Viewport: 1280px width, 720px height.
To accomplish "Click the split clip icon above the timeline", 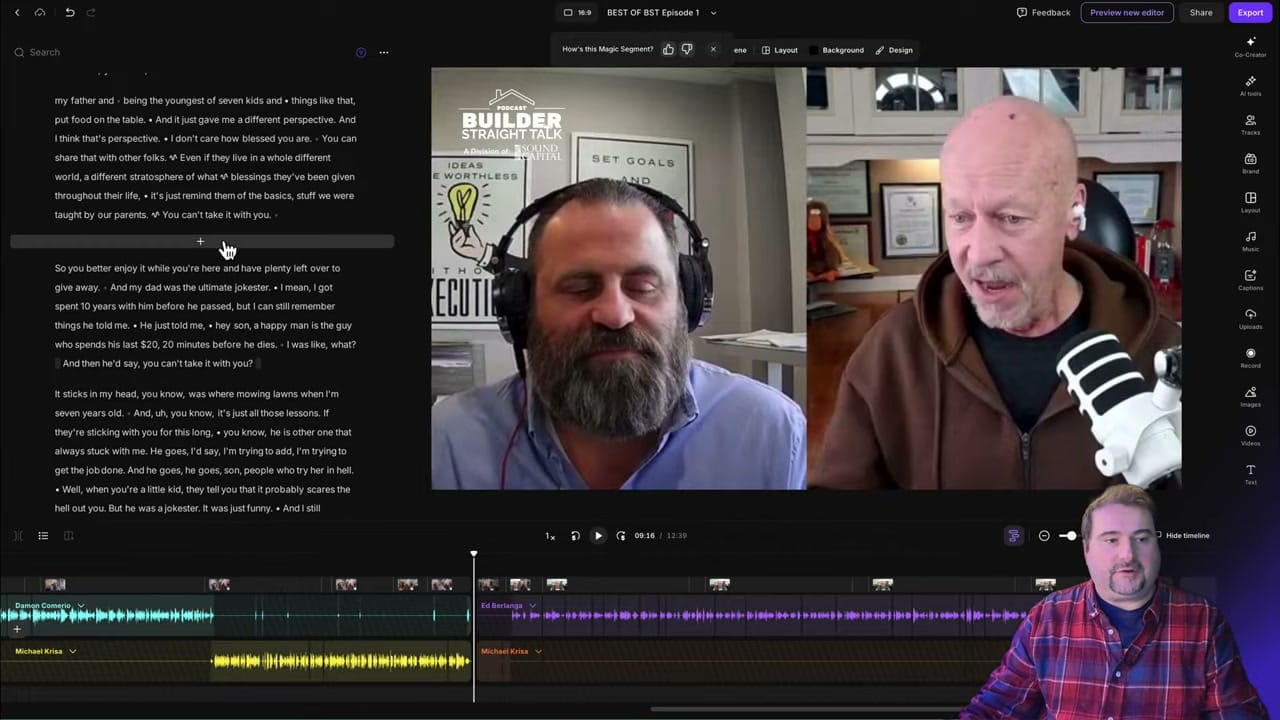I will point(18,536).
